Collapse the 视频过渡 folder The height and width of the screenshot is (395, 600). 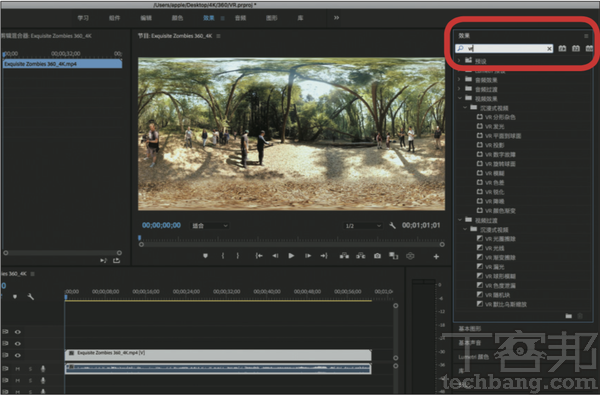click(460, 220)
